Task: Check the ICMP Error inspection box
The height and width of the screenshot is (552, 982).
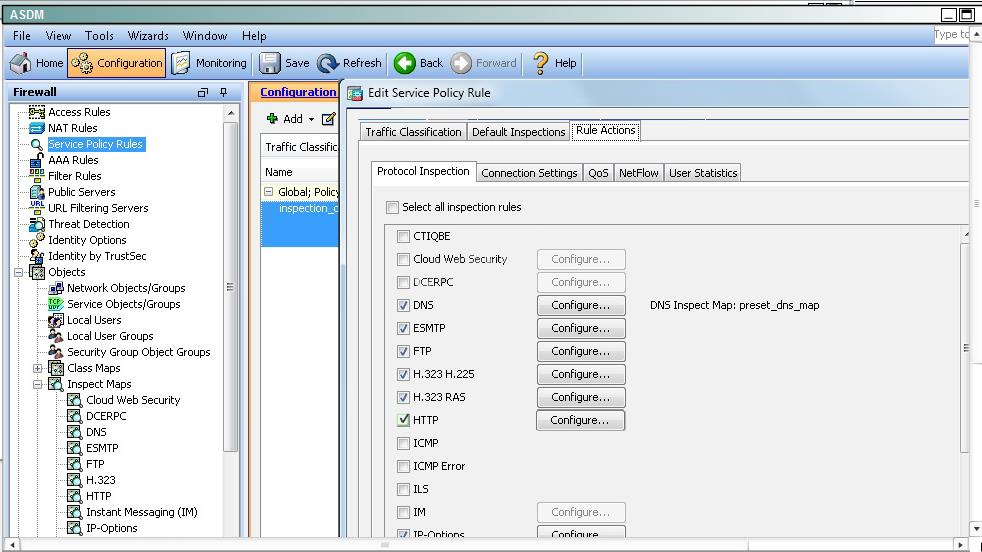Action: click(403, 467)
